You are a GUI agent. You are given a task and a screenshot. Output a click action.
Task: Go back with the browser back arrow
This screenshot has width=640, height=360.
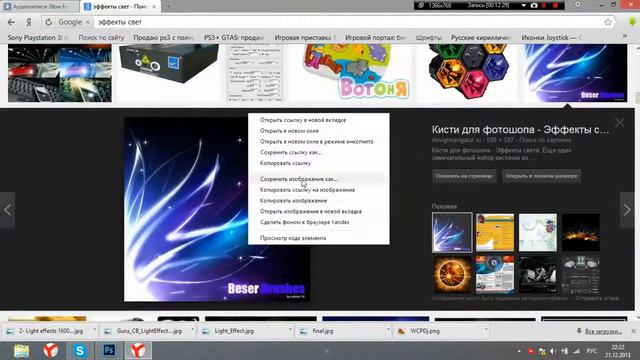(11, 22)
